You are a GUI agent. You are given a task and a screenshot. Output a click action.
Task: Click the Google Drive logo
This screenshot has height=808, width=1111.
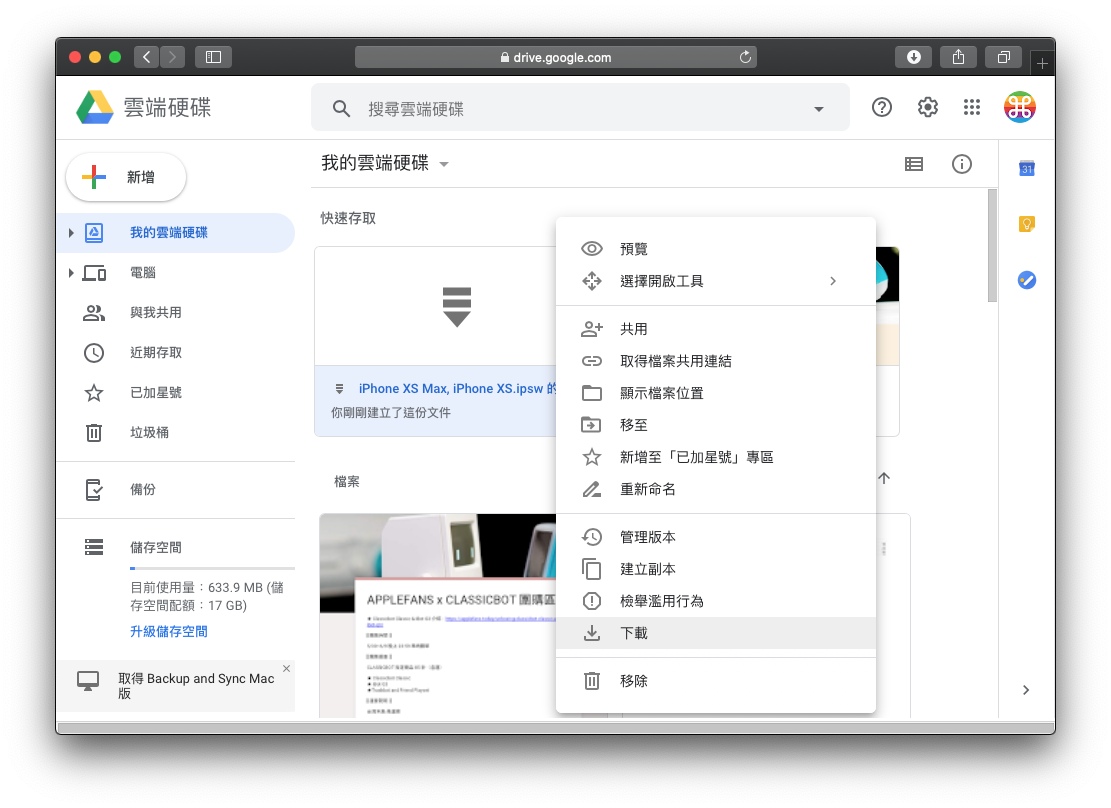(x=95, y=108)
